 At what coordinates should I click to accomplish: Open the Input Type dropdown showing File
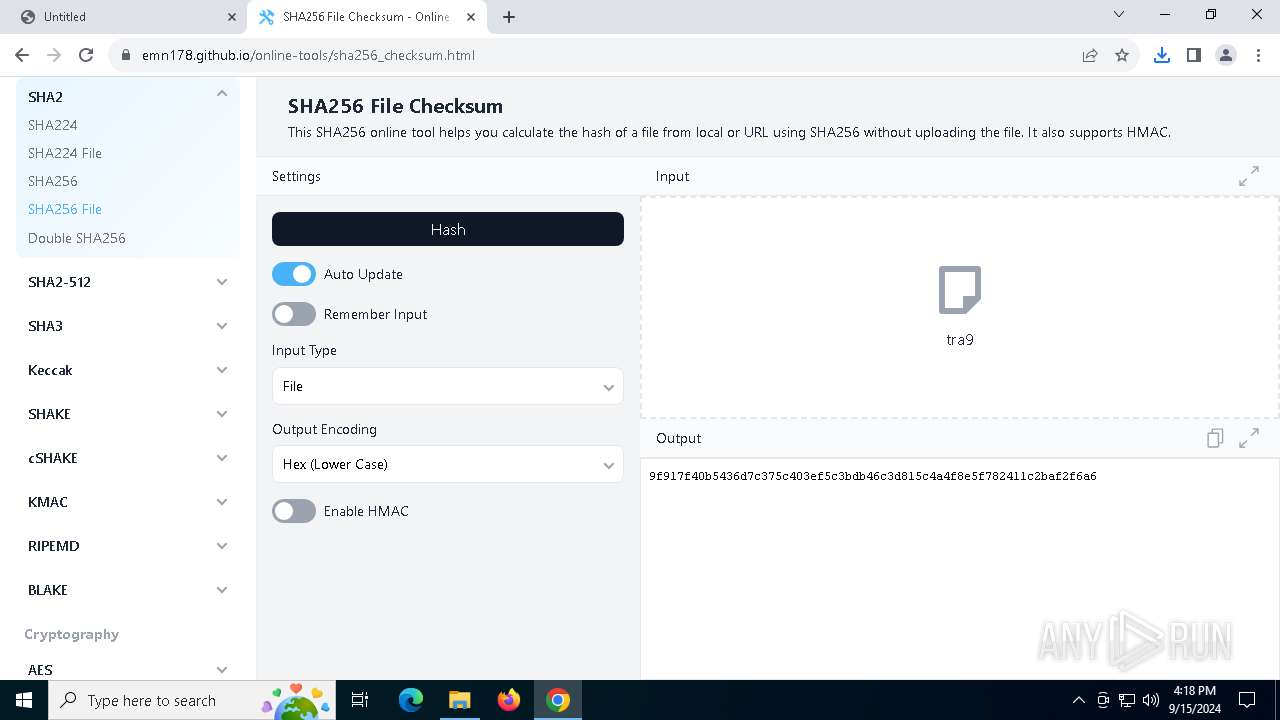tap(448, 386)
